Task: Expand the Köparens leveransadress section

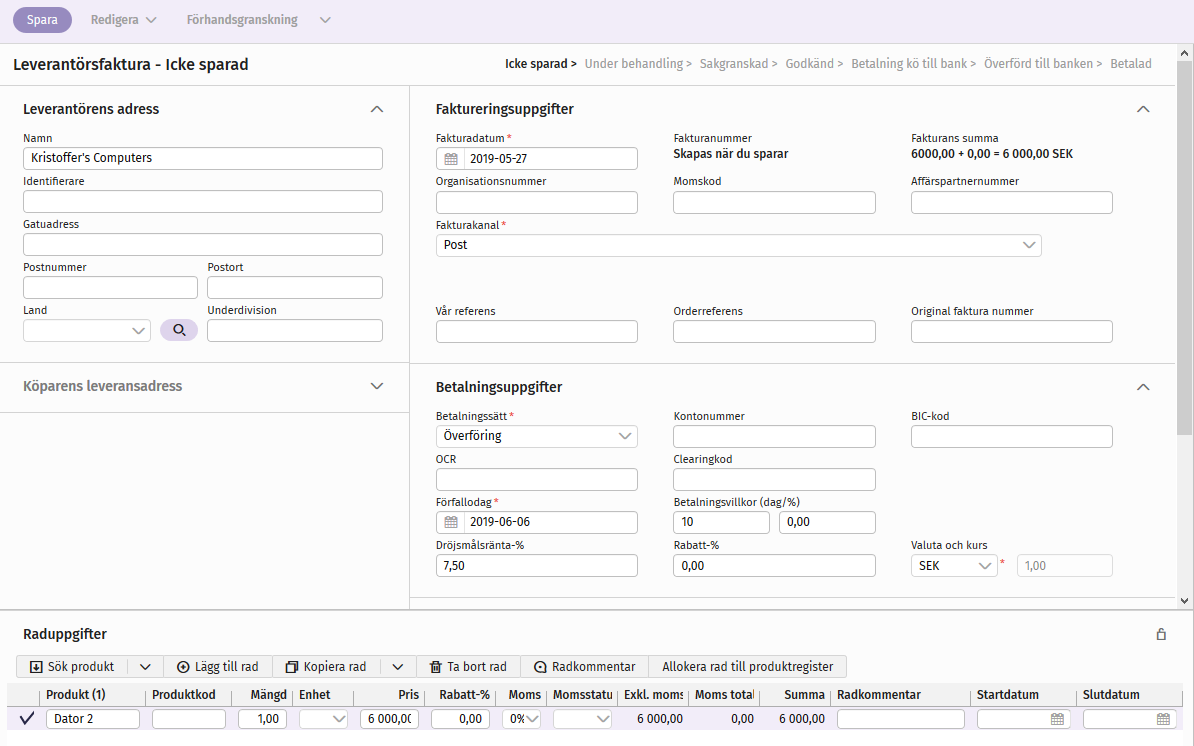Action: tap(376, 386)
